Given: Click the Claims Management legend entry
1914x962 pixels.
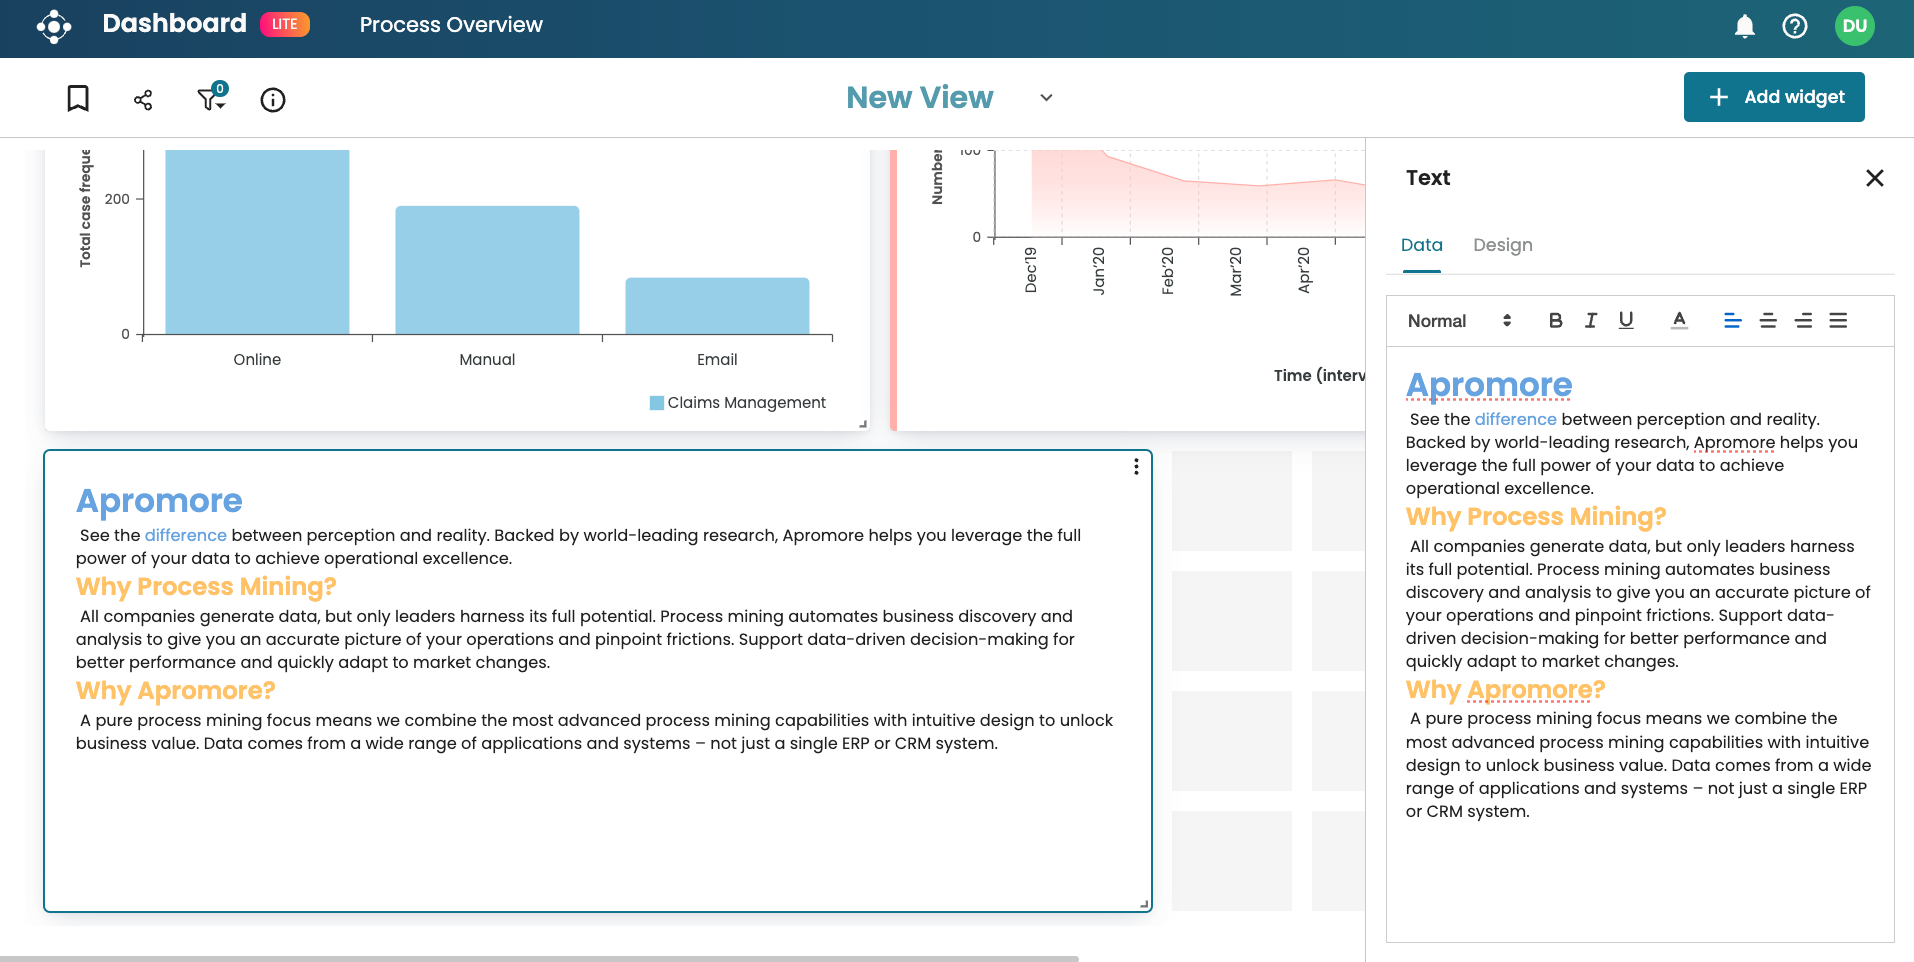Looking at the screenshot, I should 738,403.
